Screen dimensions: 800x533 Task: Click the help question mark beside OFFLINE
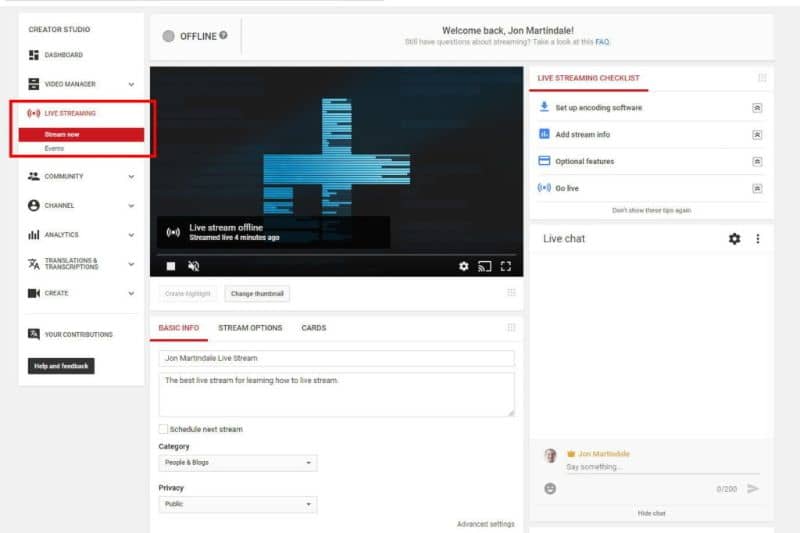(223, 35)
